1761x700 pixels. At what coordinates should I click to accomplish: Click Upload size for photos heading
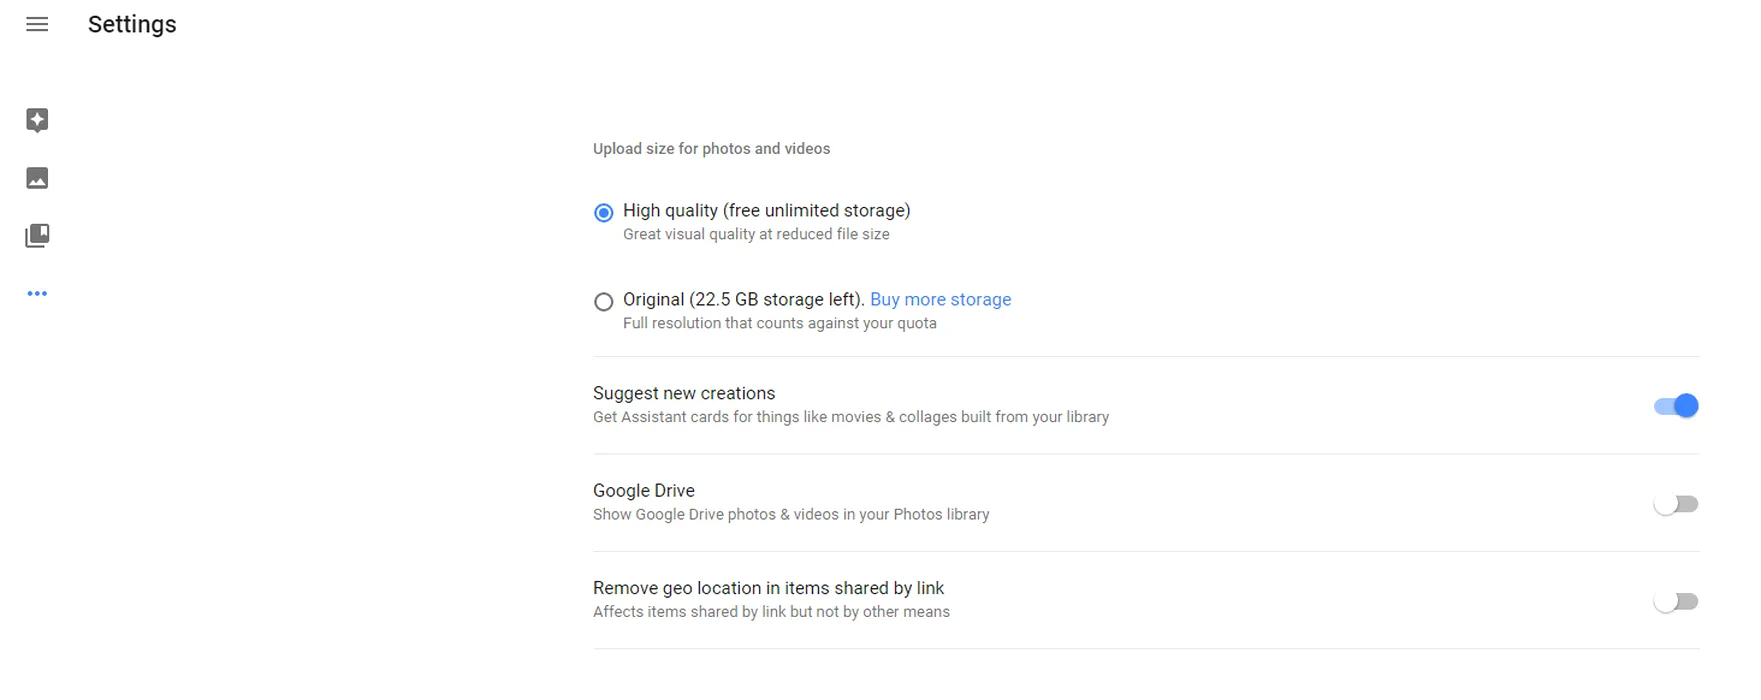point(711,149)
